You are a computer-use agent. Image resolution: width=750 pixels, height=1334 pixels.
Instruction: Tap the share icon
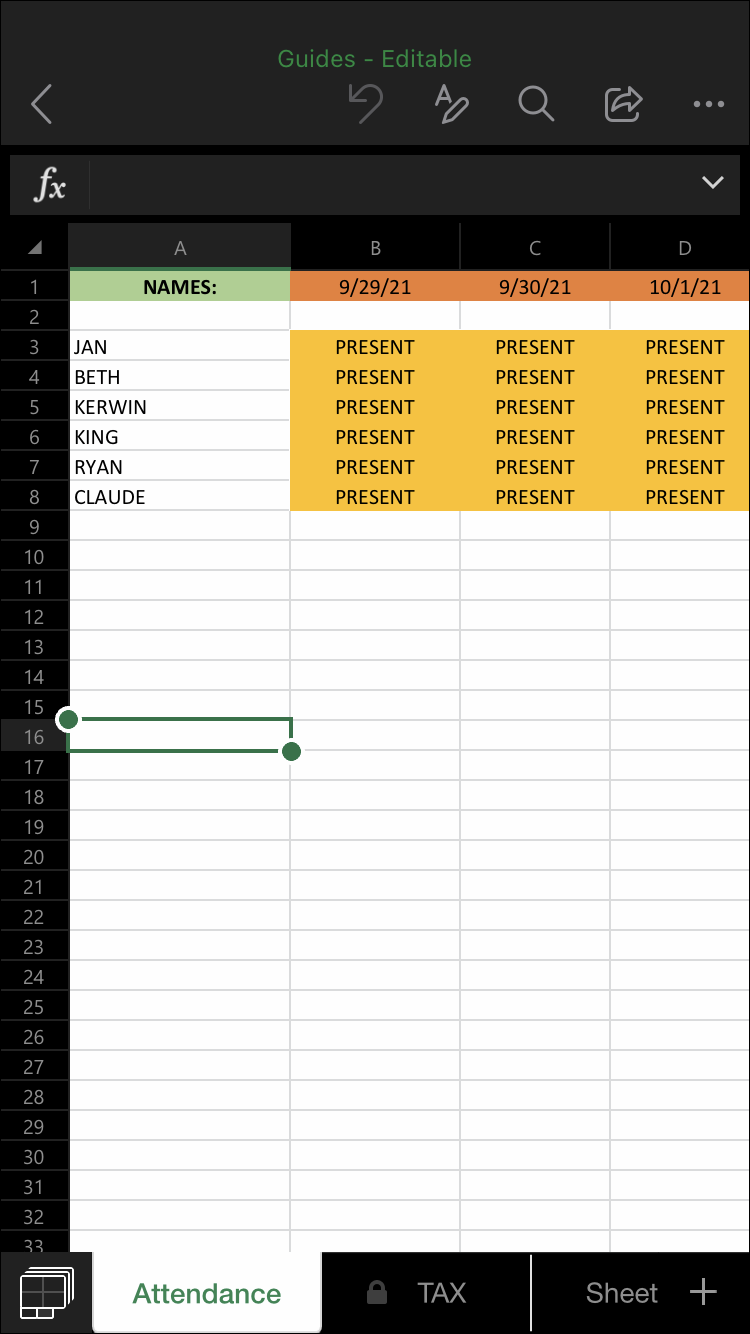pos(623,103)
